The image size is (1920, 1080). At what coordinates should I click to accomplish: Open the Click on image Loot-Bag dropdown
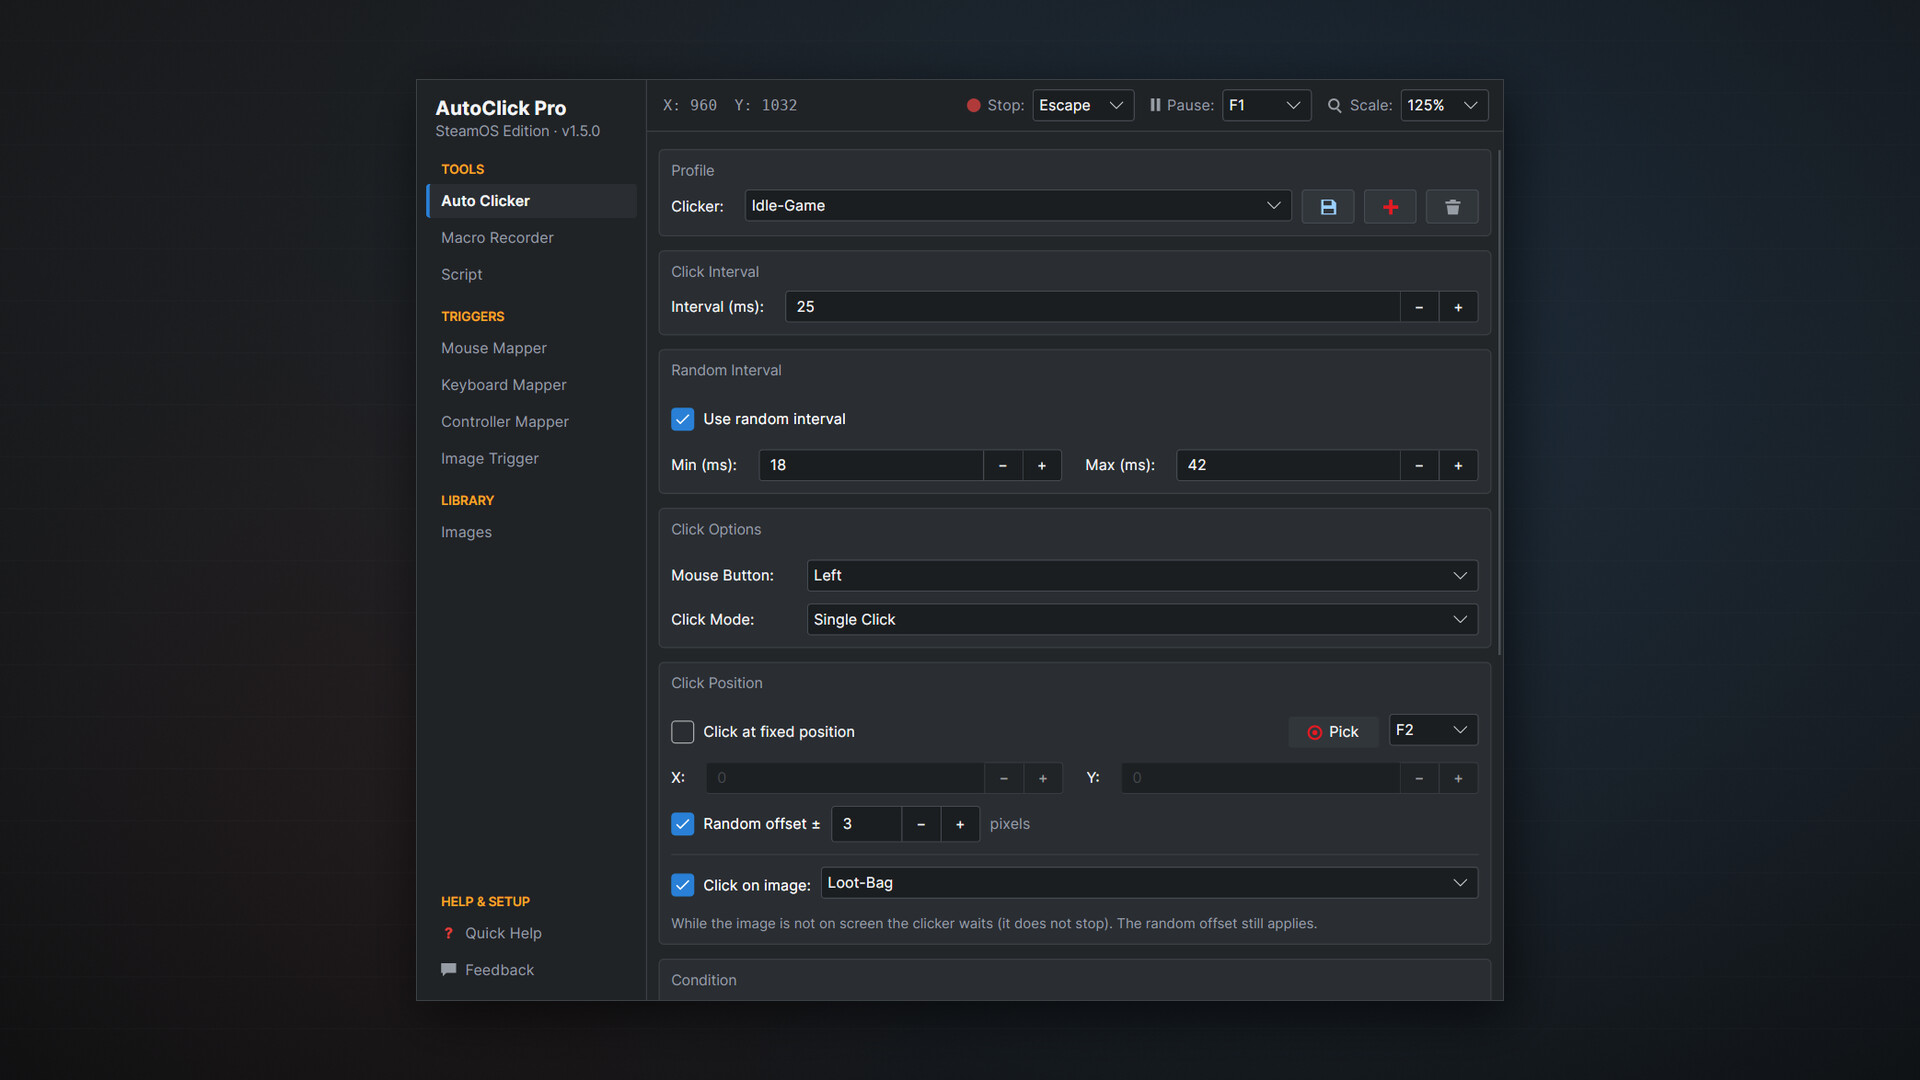click(x=1149, y=883)
